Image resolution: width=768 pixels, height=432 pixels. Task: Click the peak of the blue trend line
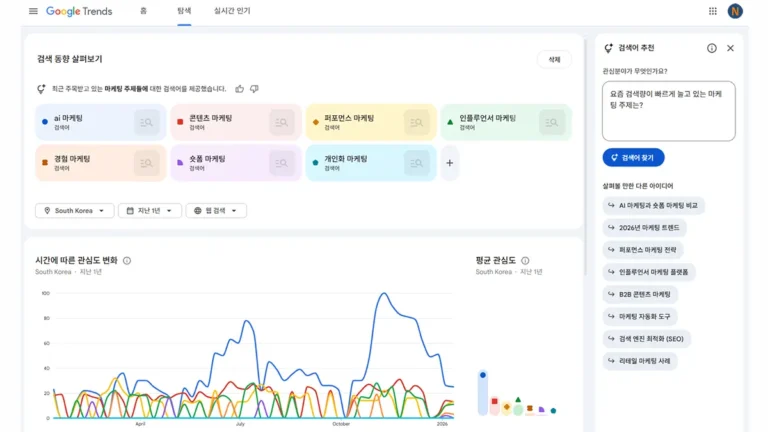384,293
